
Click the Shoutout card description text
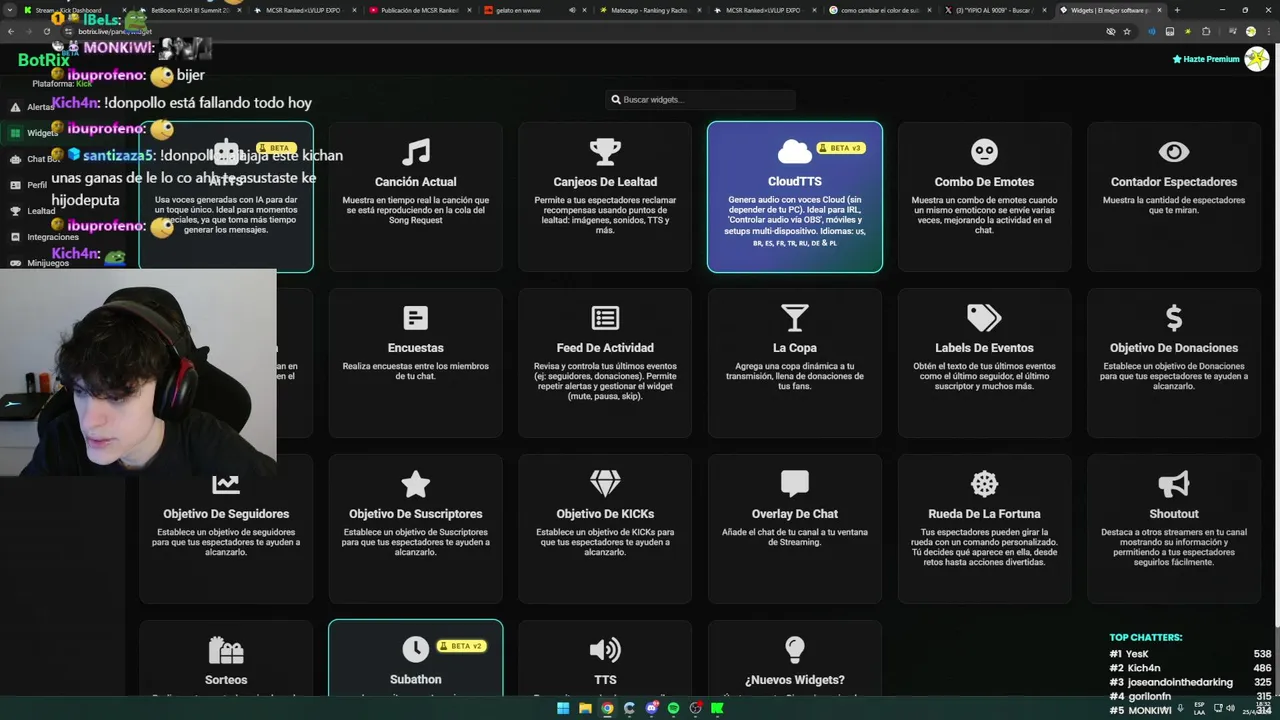pyautogui.click(x=1174, y=547)
